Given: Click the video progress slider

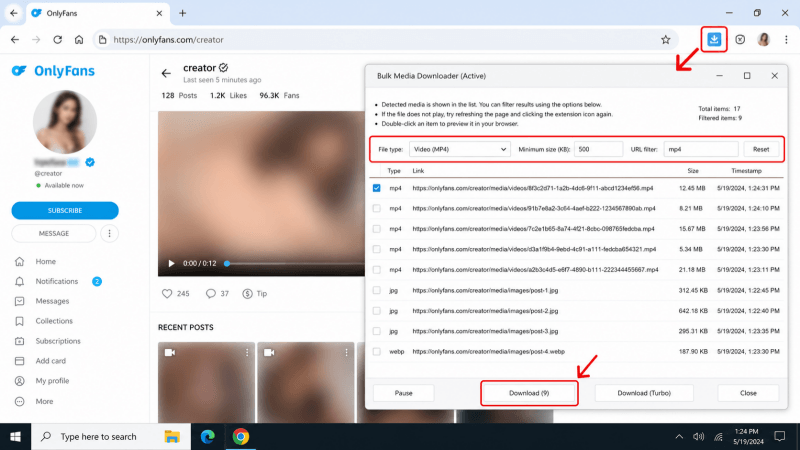Looking at the screenshot, I should coord(295,263).
